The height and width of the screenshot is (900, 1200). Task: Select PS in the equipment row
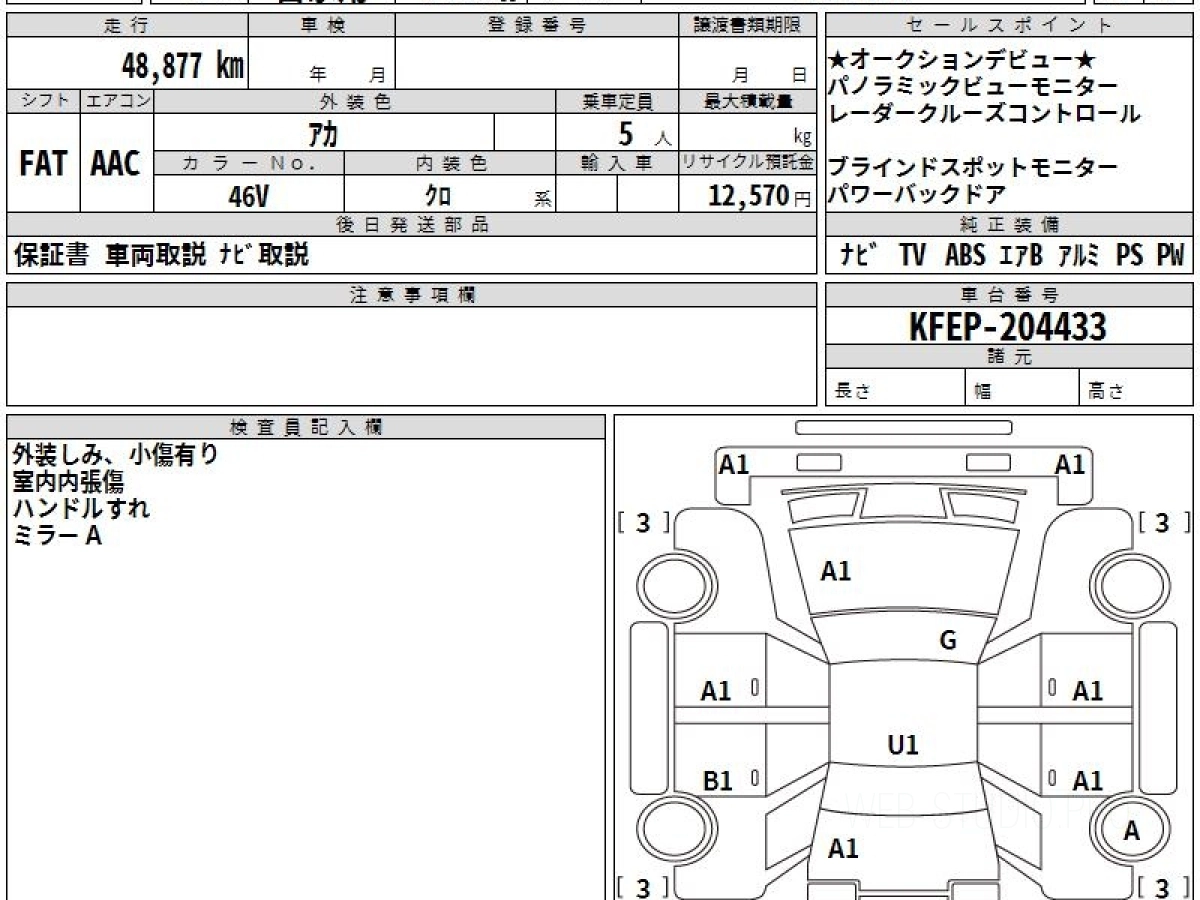1130,256
